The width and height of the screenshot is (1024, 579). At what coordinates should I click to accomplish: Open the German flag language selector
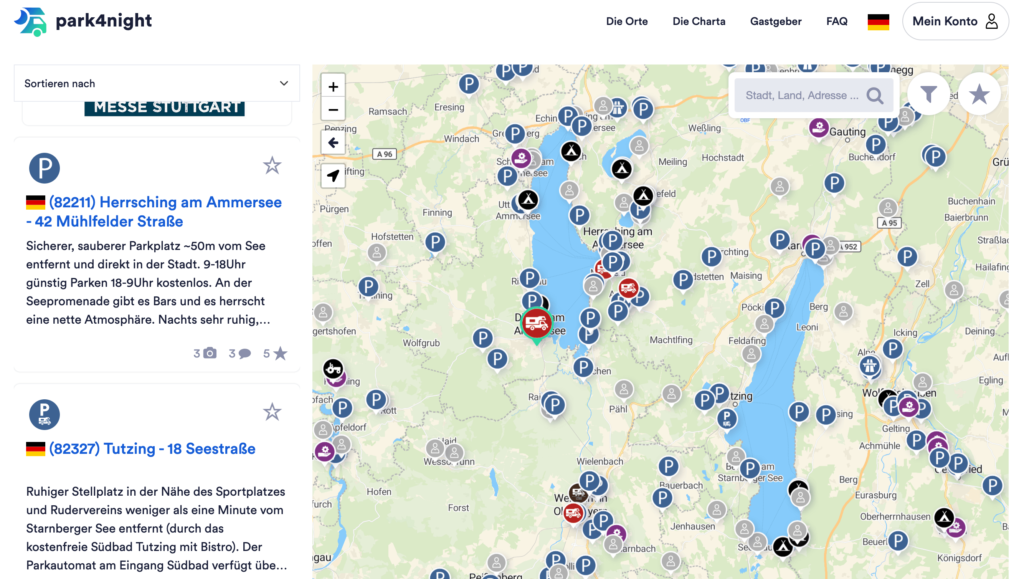[878, 22]
